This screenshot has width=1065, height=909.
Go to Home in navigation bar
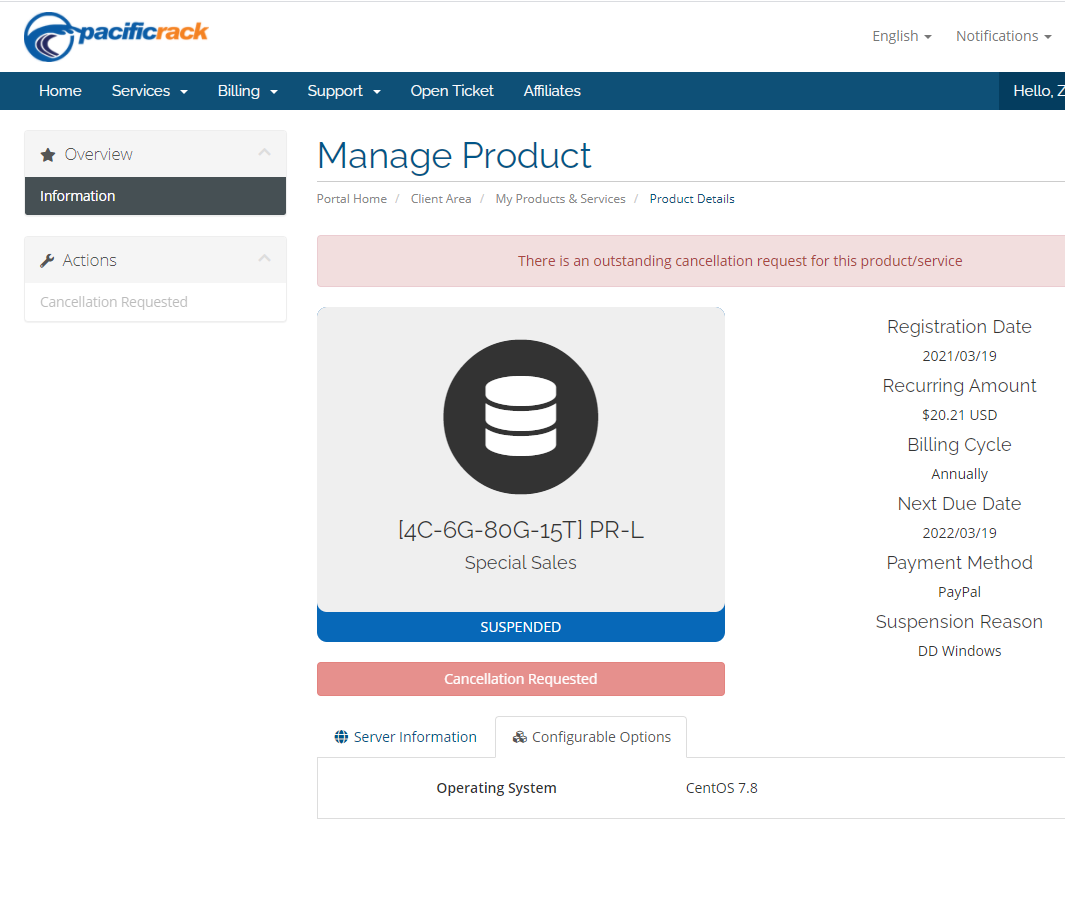[x=60, y=91]
